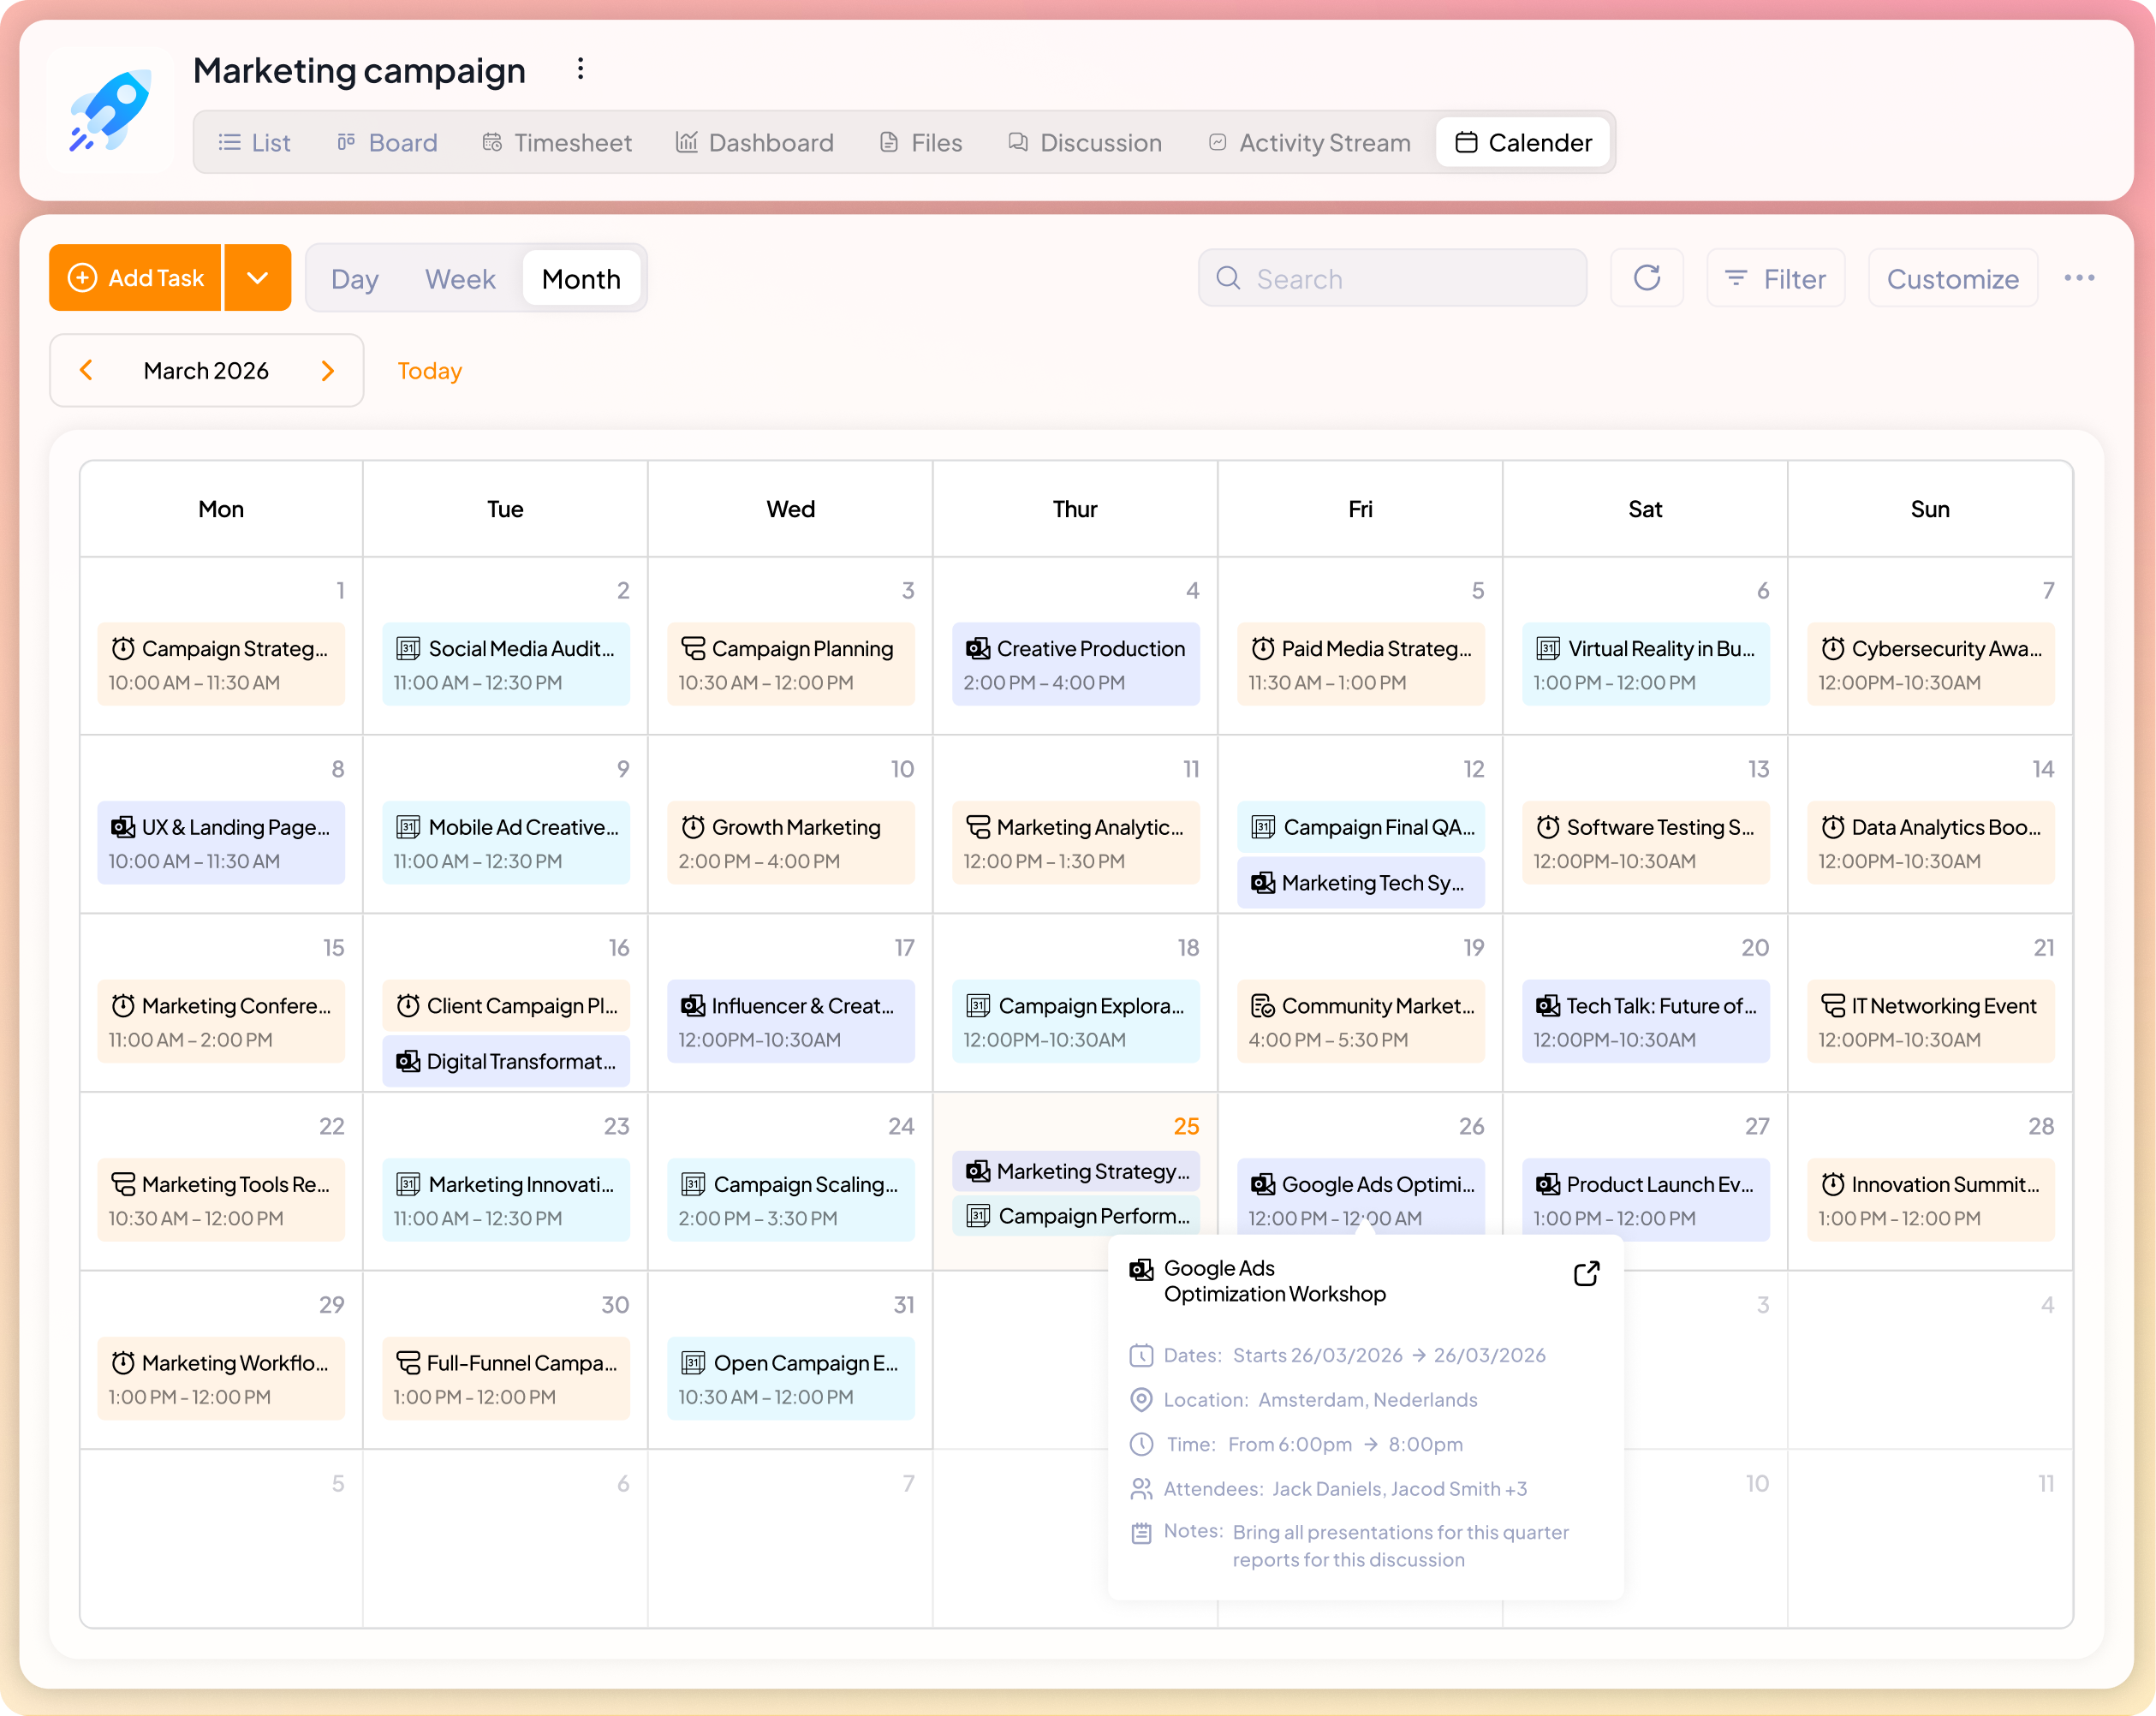Open the project options kebab menu
The width and height of the screenshot is (2156, 1716).
click(x=580, y=70)
